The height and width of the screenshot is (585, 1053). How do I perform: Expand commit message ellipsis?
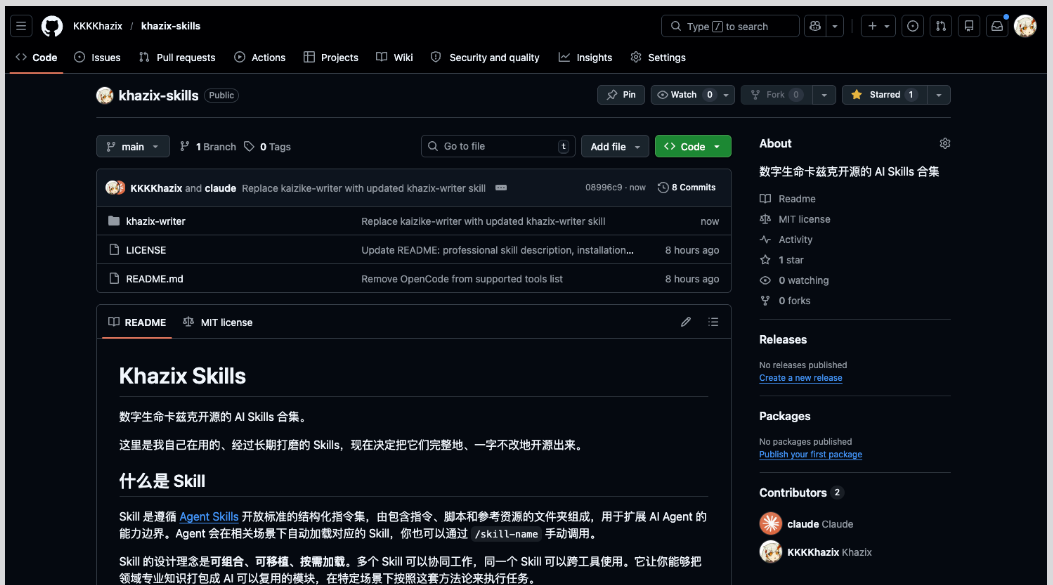point(501,188)
